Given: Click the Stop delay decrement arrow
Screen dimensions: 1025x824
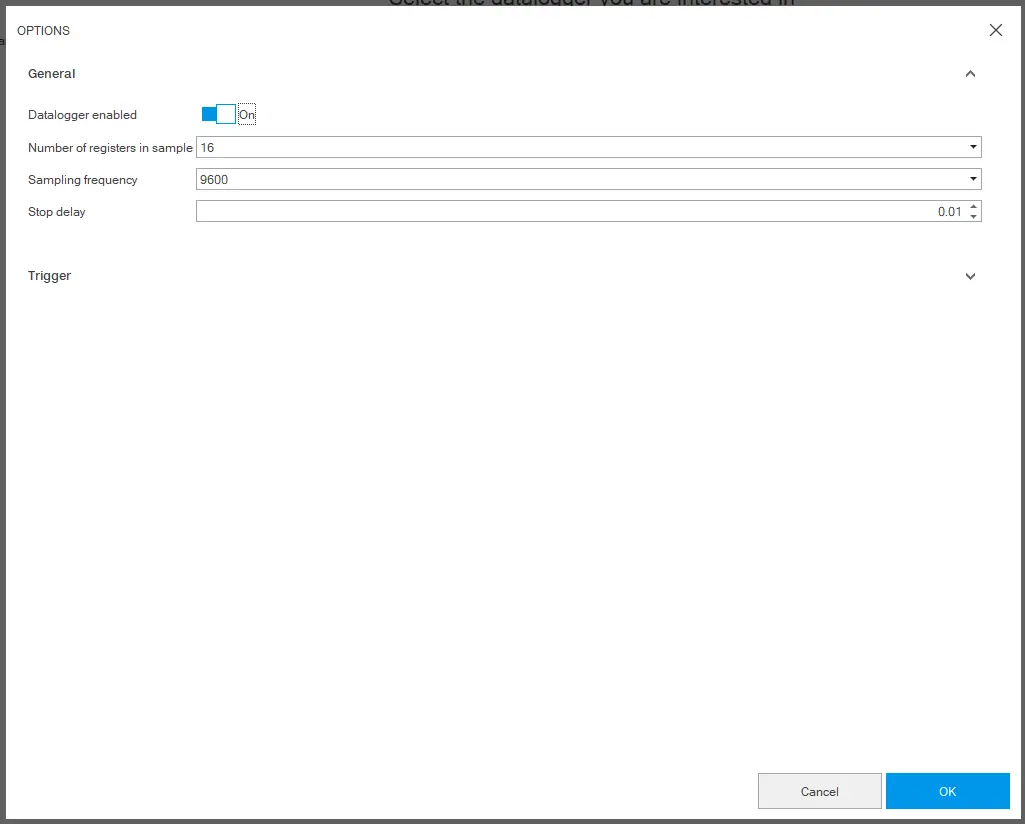Looking at the screenshot, I should coord(974,215).
